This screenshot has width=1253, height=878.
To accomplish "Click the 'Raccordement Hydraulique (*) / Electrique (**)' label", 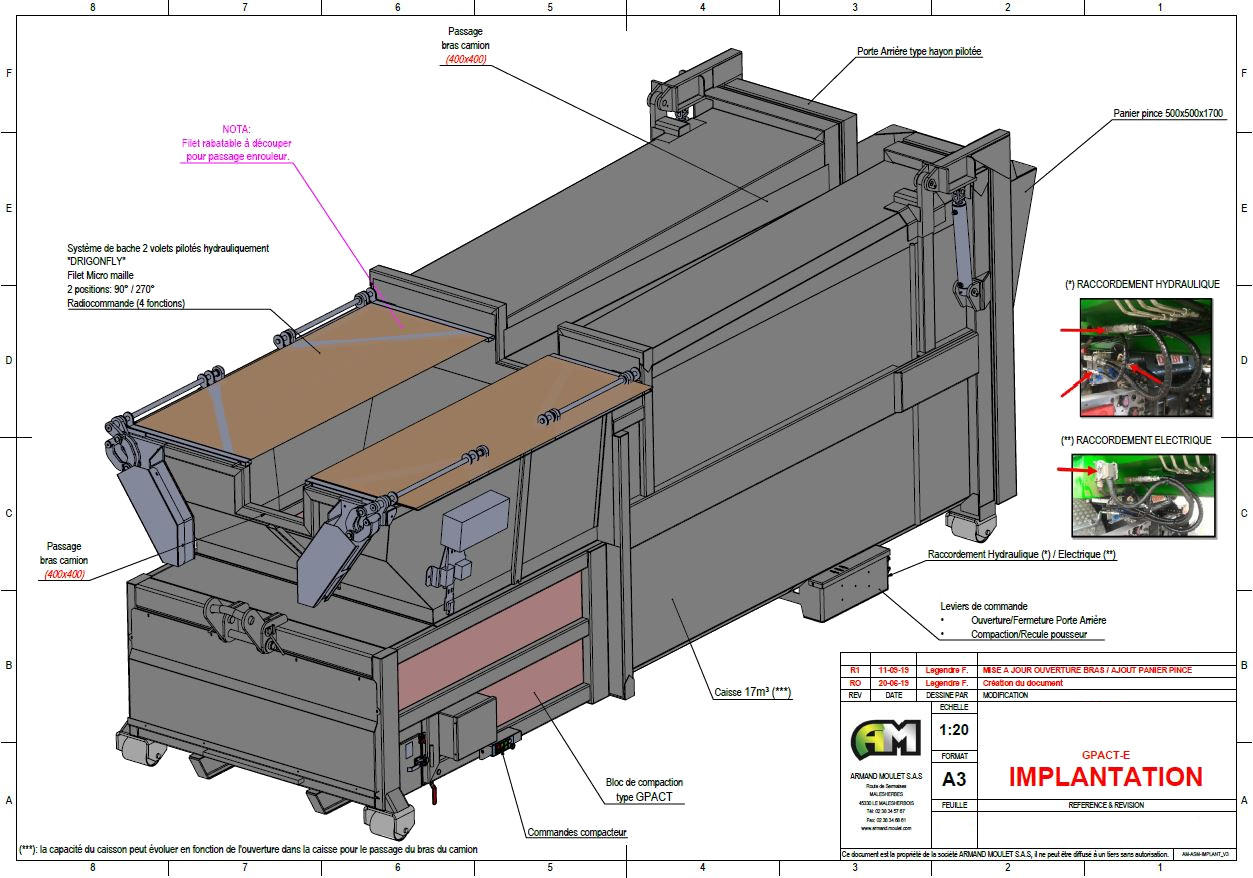I will click(x=1021, y=554).
